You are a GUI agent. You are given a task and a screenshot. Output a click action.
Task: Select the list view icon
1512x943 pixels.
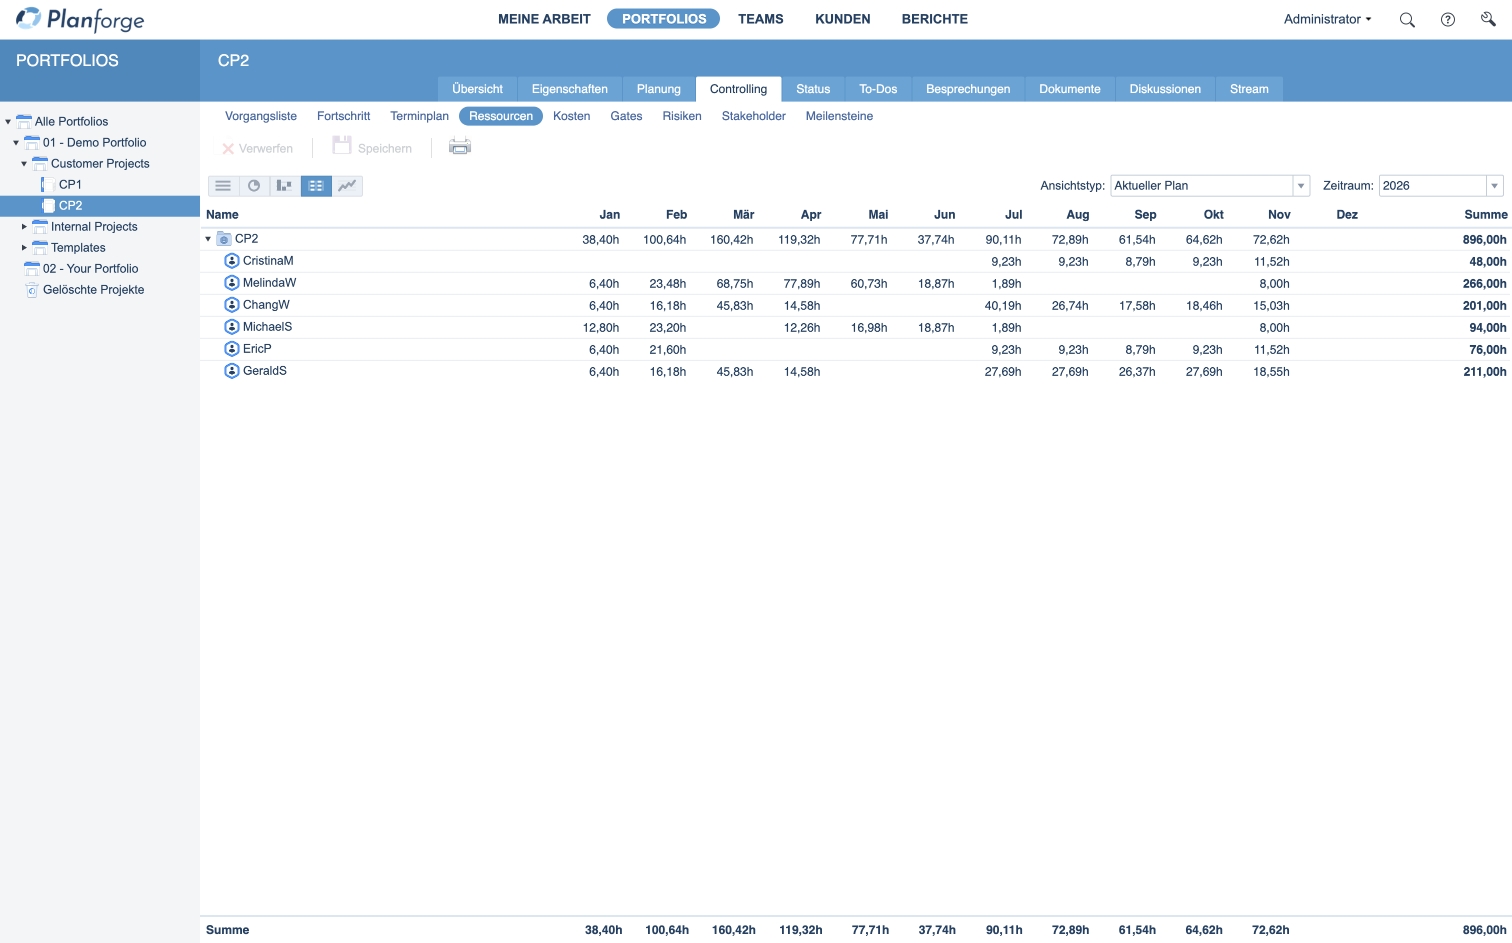pos(223,185)
